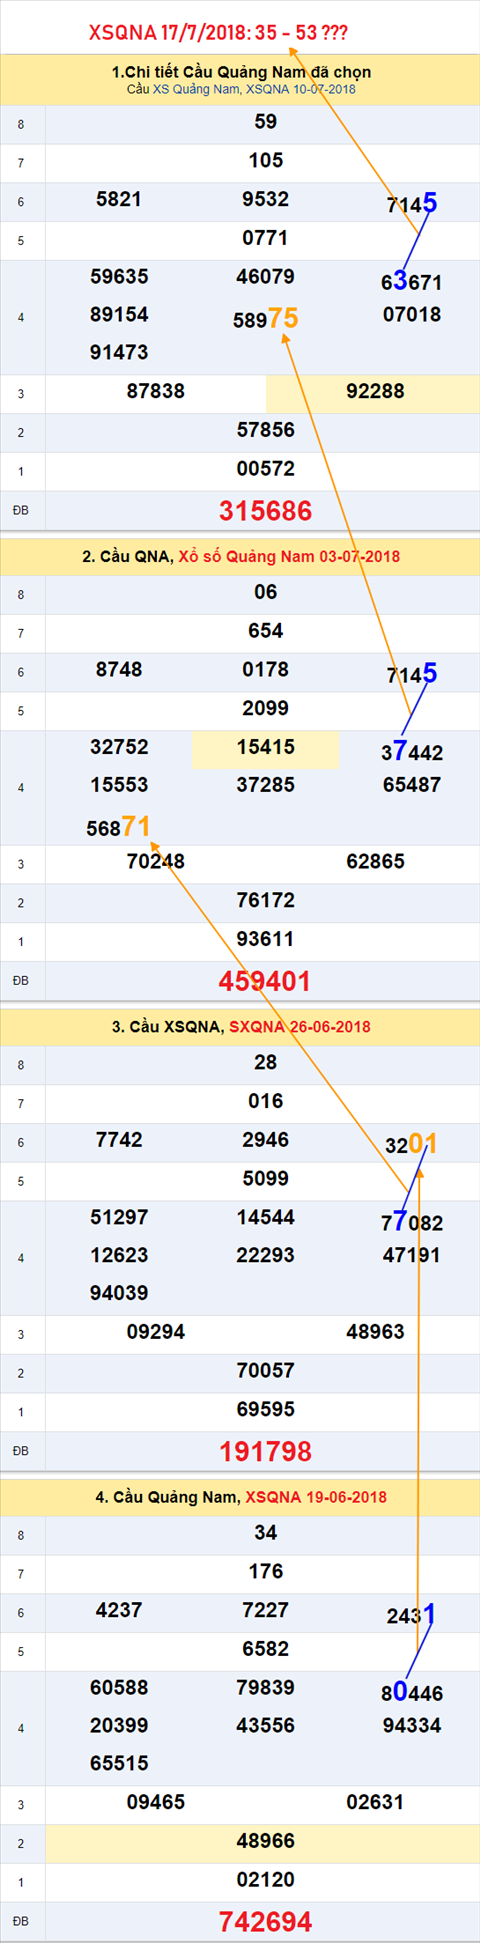Open link 'Cầu XS Quảng Nam, XSQNA 10-07-2018'
Viewport: 480px width, 1943px height.
coord(241,89)
